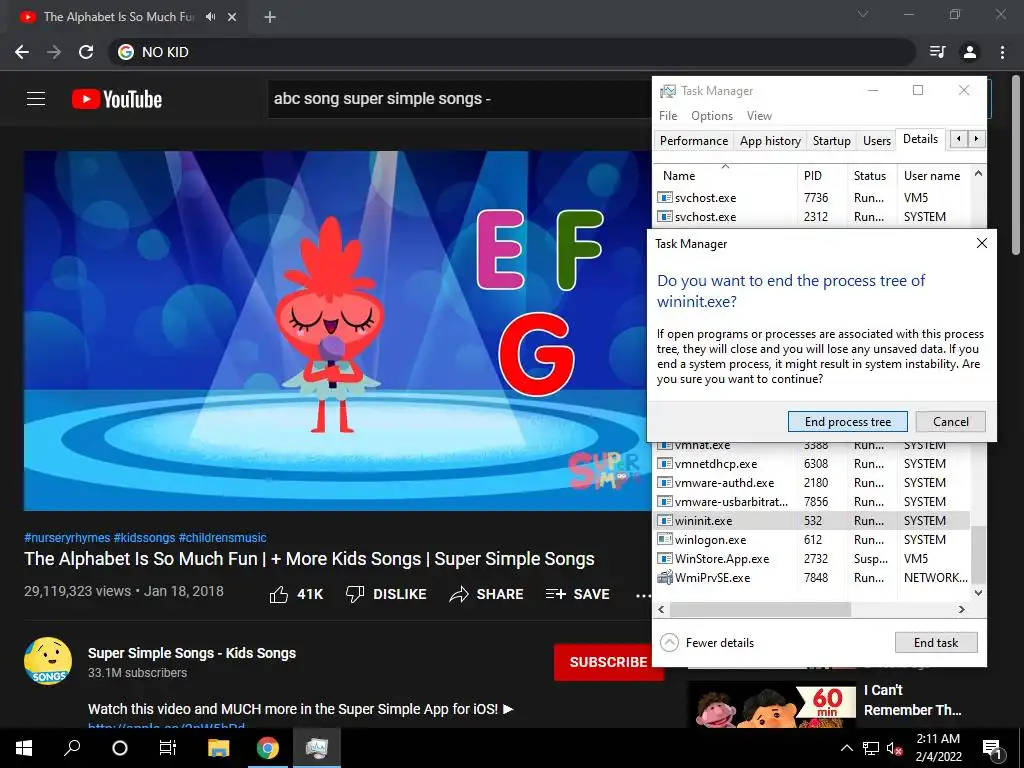
Task: Open more actions ellipsis below video
Action: [x=643, y=595]
